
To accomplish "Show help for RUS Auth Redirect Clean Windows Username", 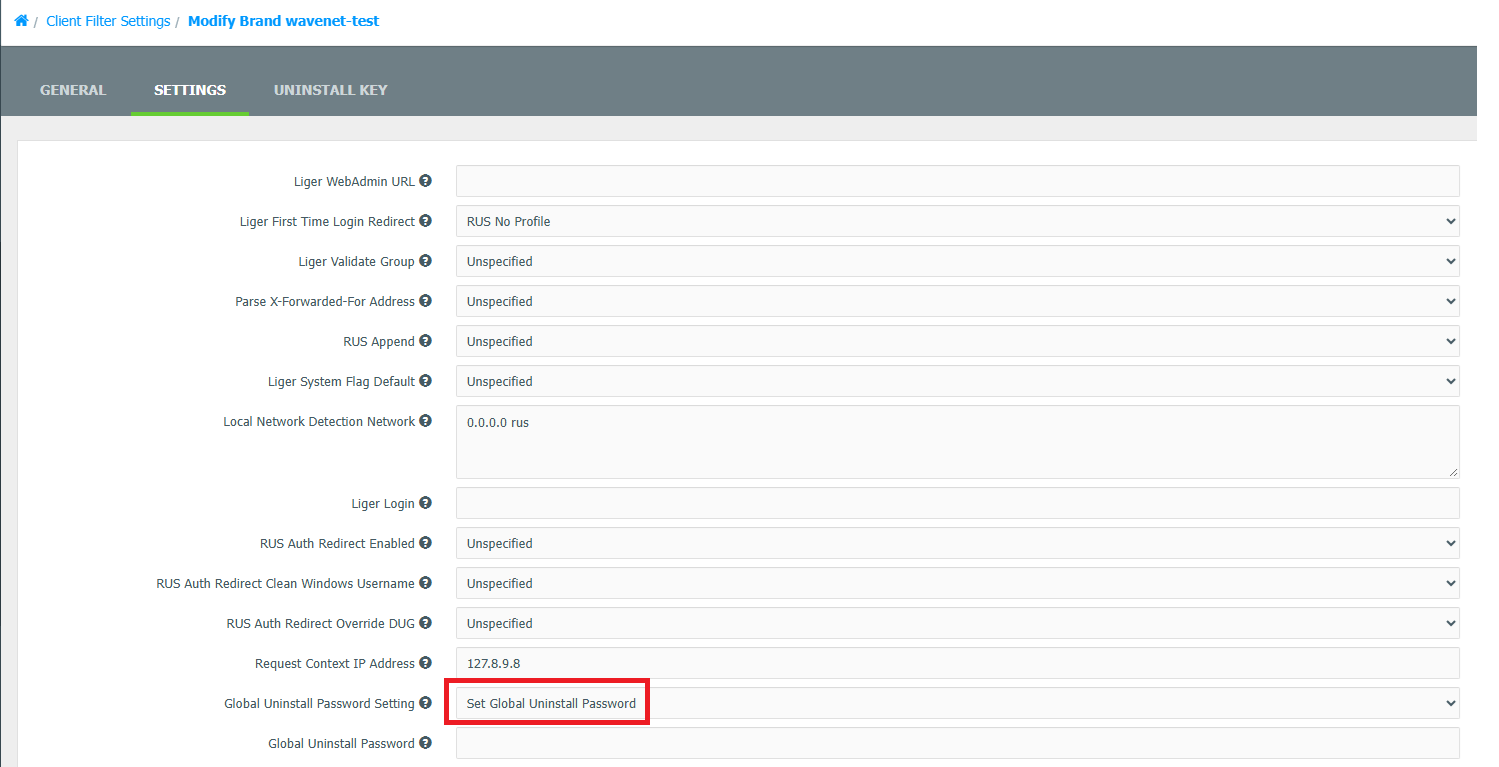I will click(425, 583).
